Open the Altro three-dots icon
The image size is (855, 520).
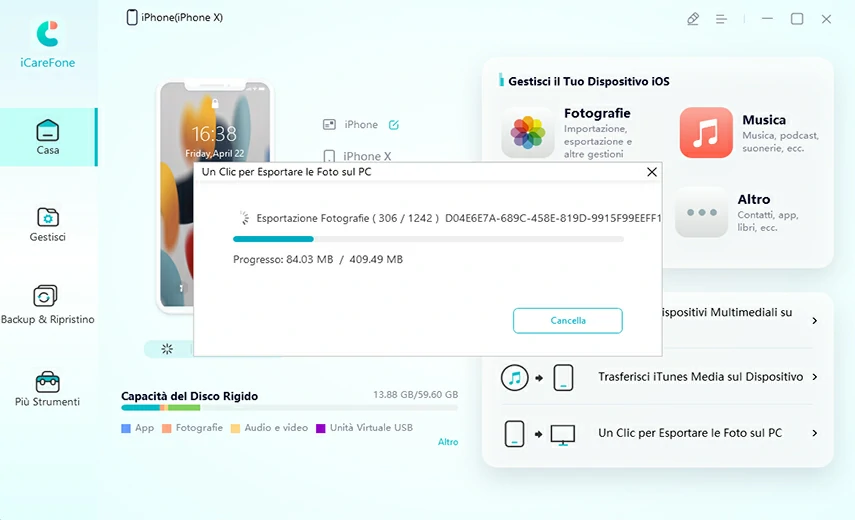pos(701,213)
